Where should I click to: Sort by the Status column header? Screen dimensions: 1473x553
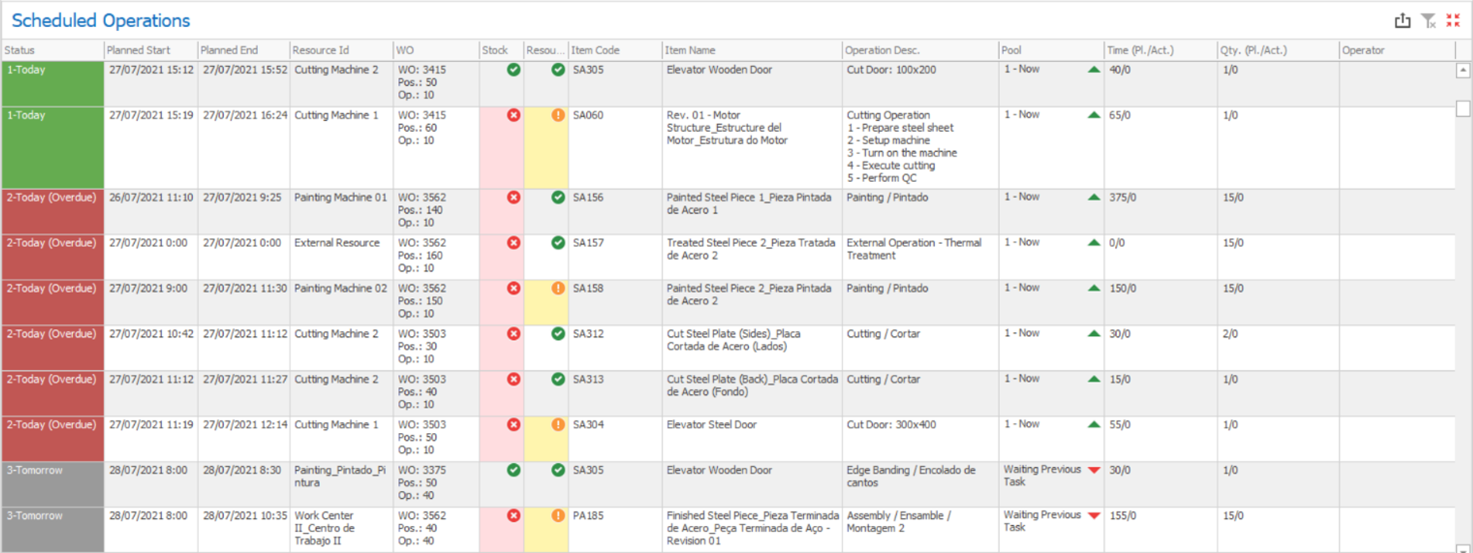pos(50,50)
